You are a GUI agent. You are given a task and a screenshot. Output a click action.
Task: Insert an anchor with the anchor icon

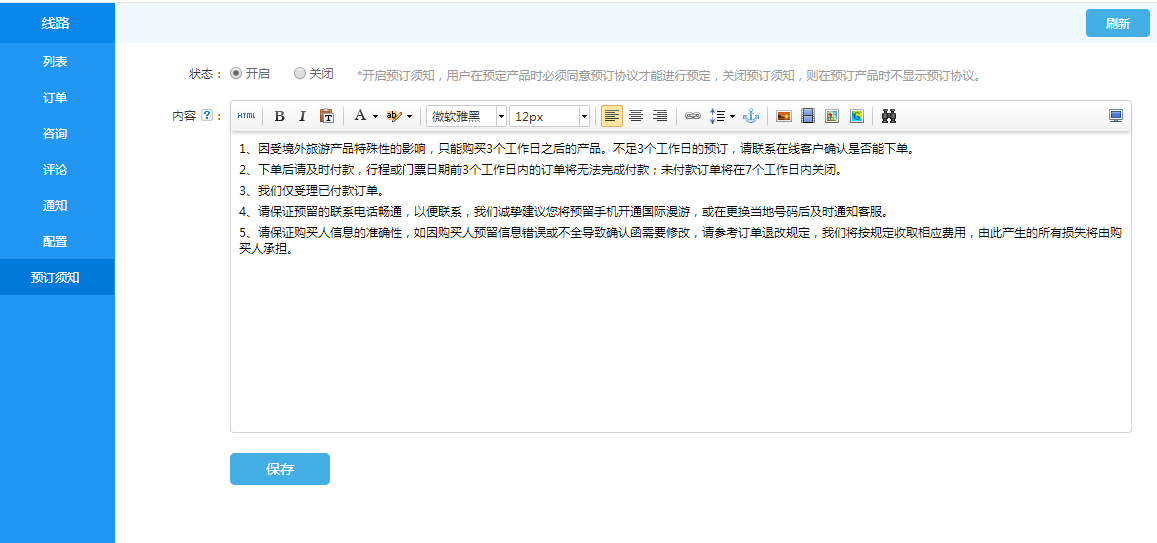[x=751, y=116]
